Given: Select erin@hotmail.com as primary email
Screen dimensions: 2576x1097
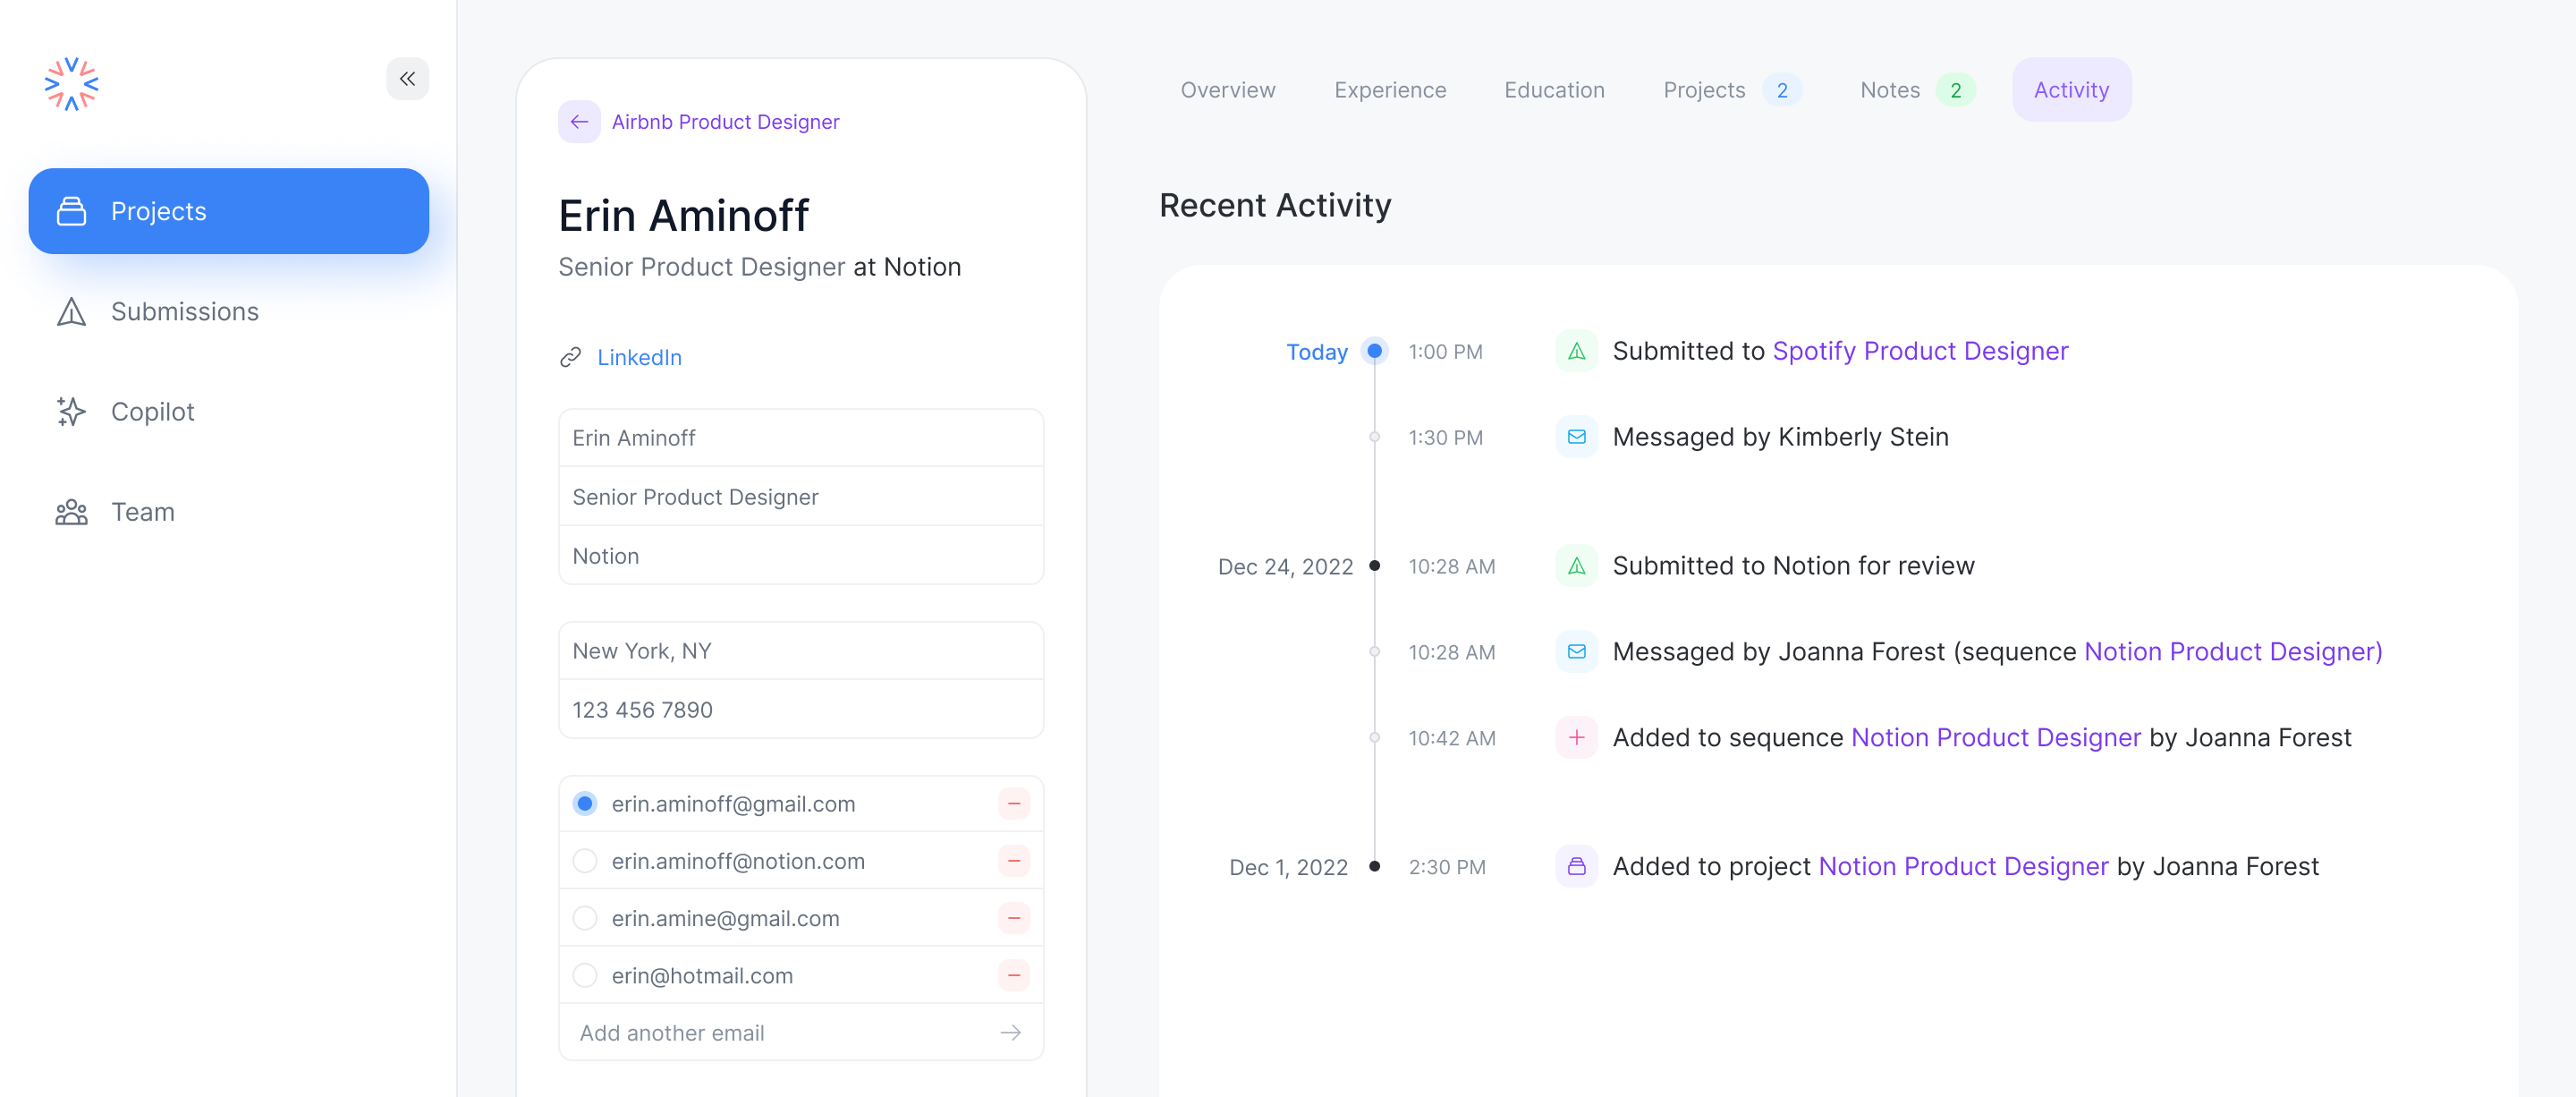Looking at the screenshot, I should (585, 975).
